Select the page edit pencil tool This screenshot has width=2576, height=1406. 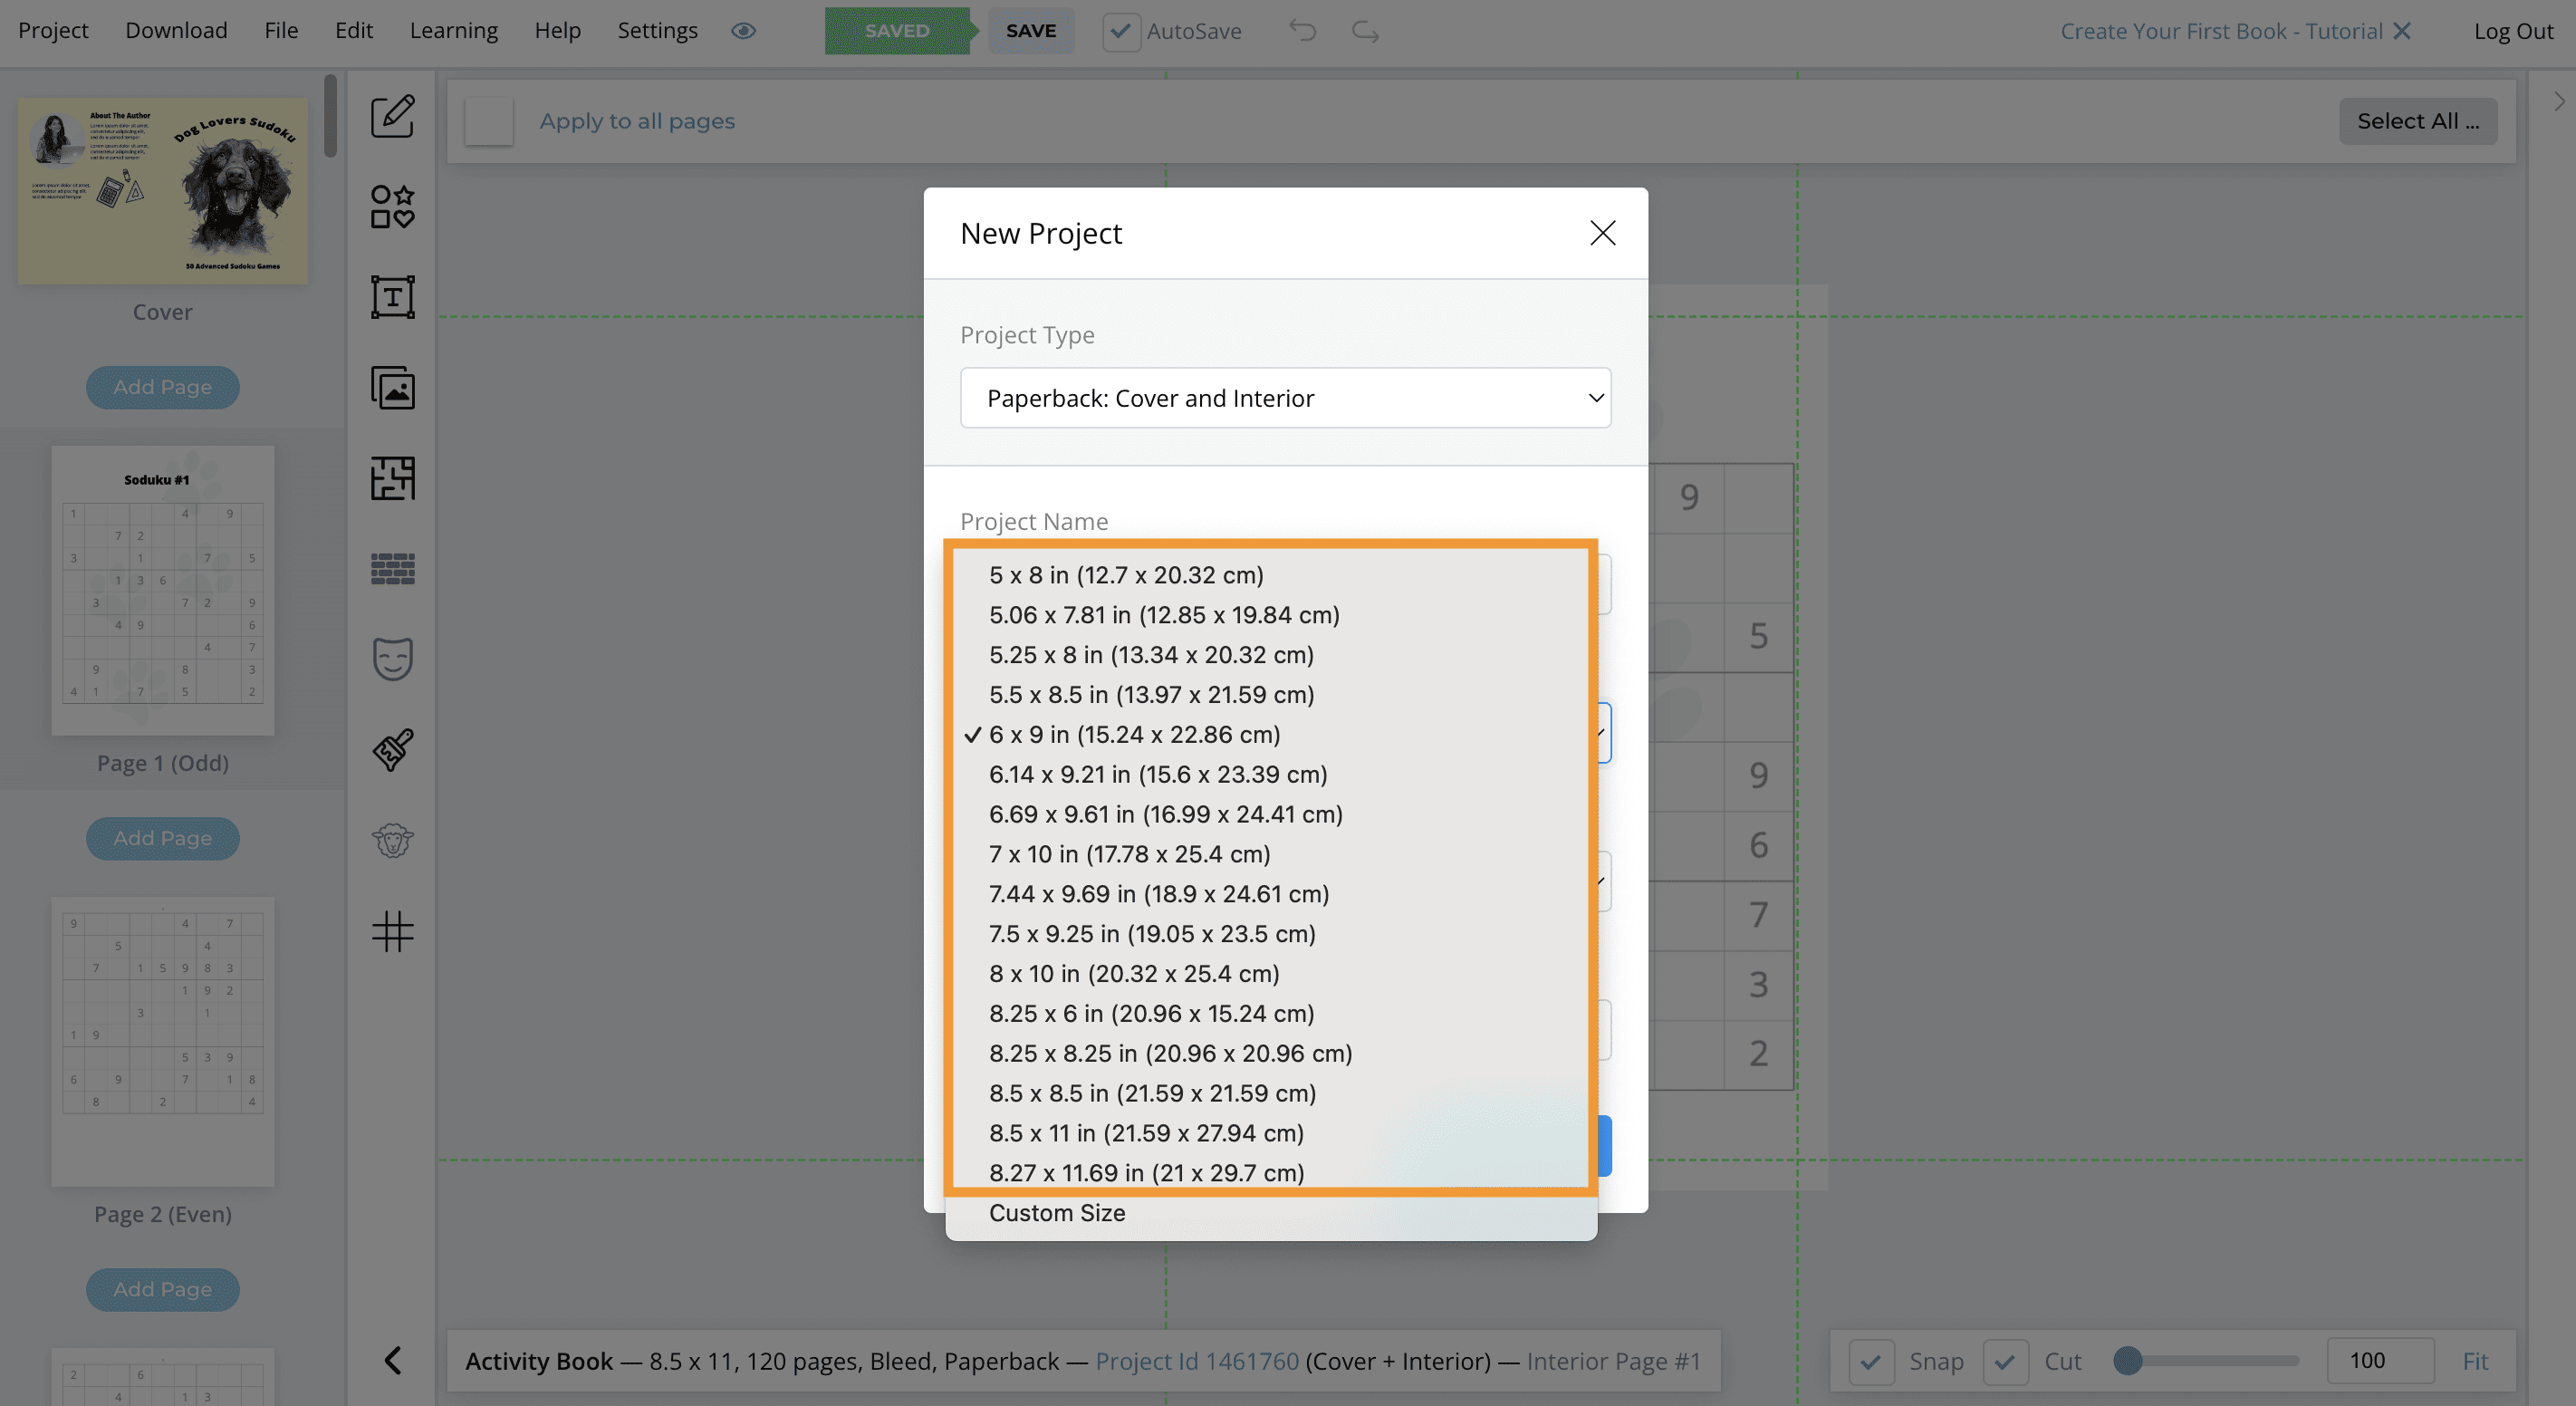coord(392,116)
